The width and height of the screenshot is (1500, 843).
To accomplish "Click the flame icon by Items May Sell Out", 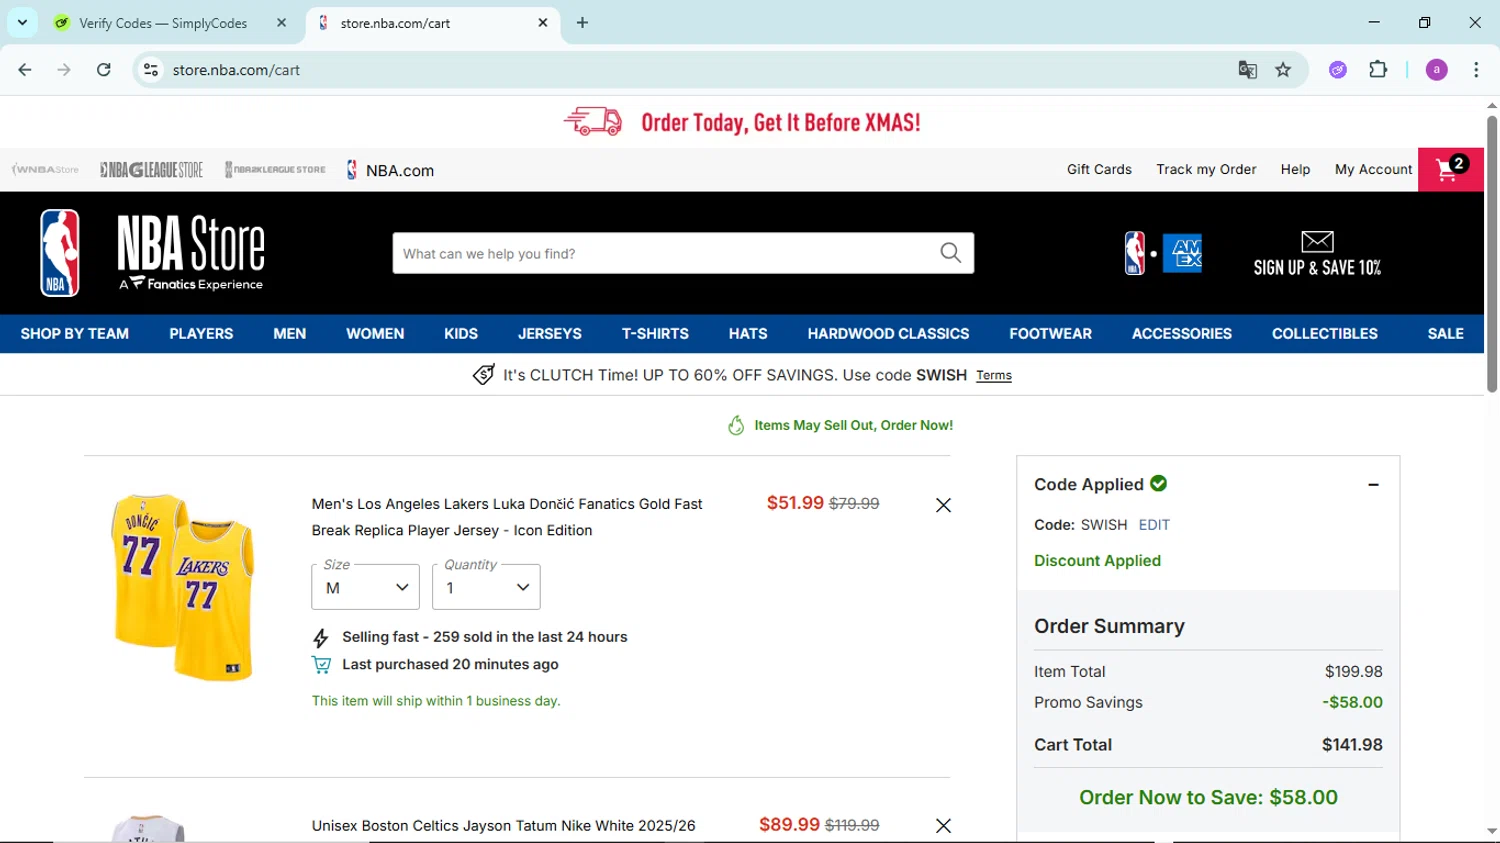I will pyautogui.click(x=736, y=426).
